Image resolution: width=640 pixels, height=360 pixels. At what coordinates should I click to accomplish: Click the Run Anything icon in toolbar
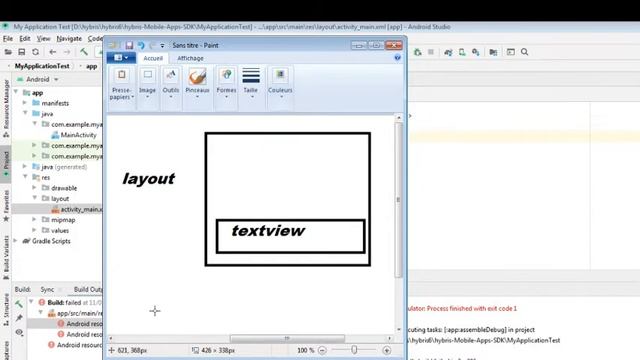click(511, 52)
